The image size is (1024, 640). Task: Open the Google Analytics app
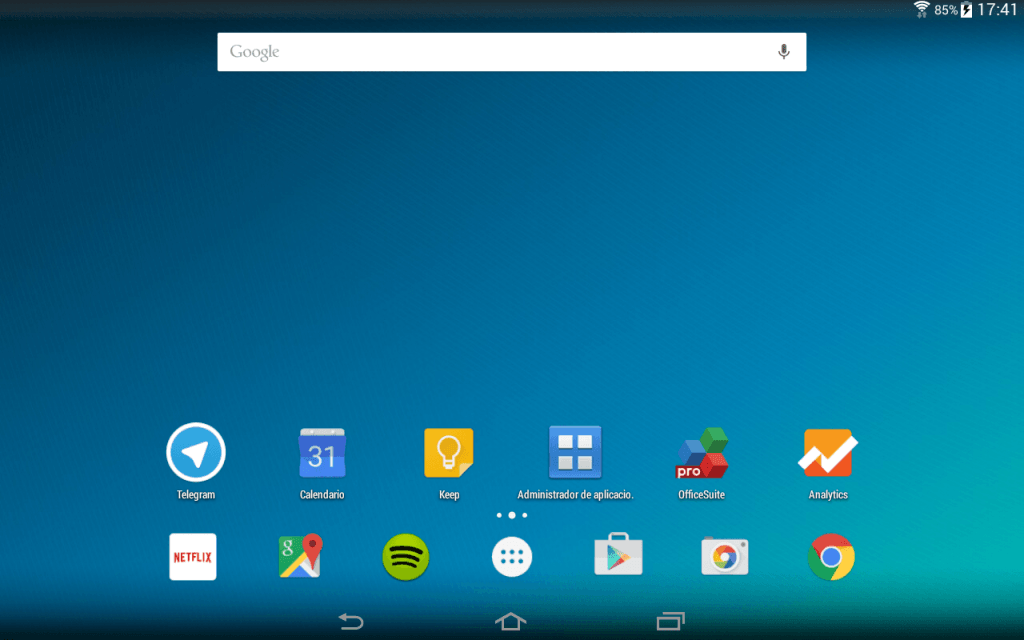[x=828, y=452]
